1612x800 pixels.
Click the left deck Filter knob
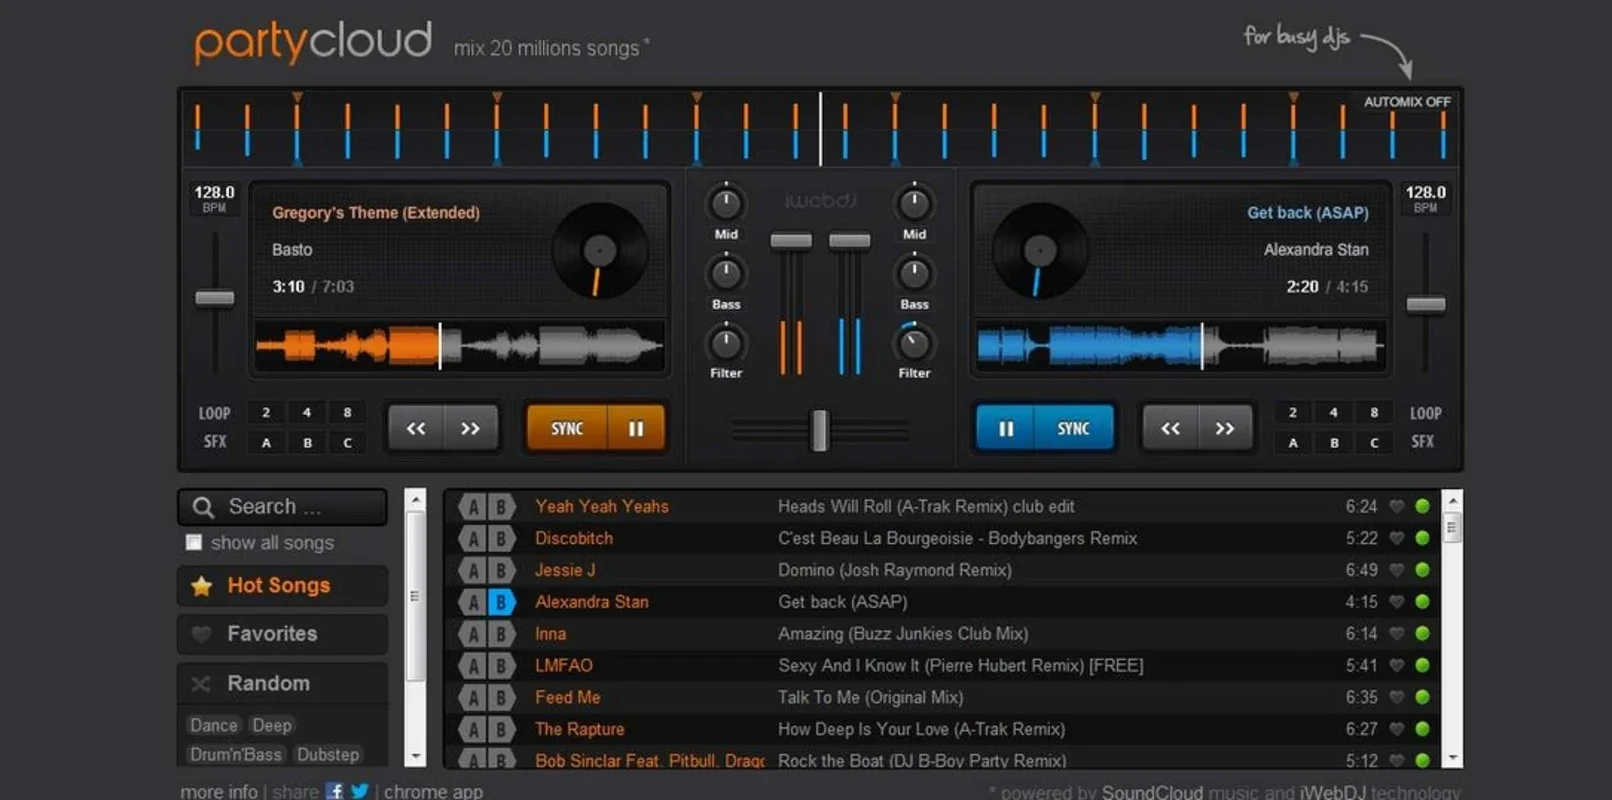coord(726,343)
